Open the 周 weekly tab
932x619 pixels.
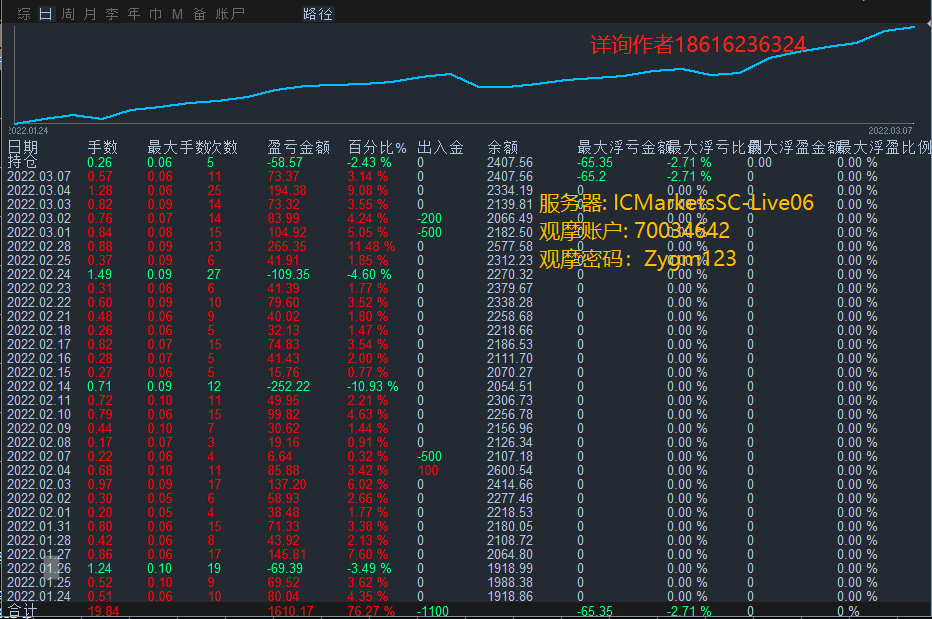67,14
